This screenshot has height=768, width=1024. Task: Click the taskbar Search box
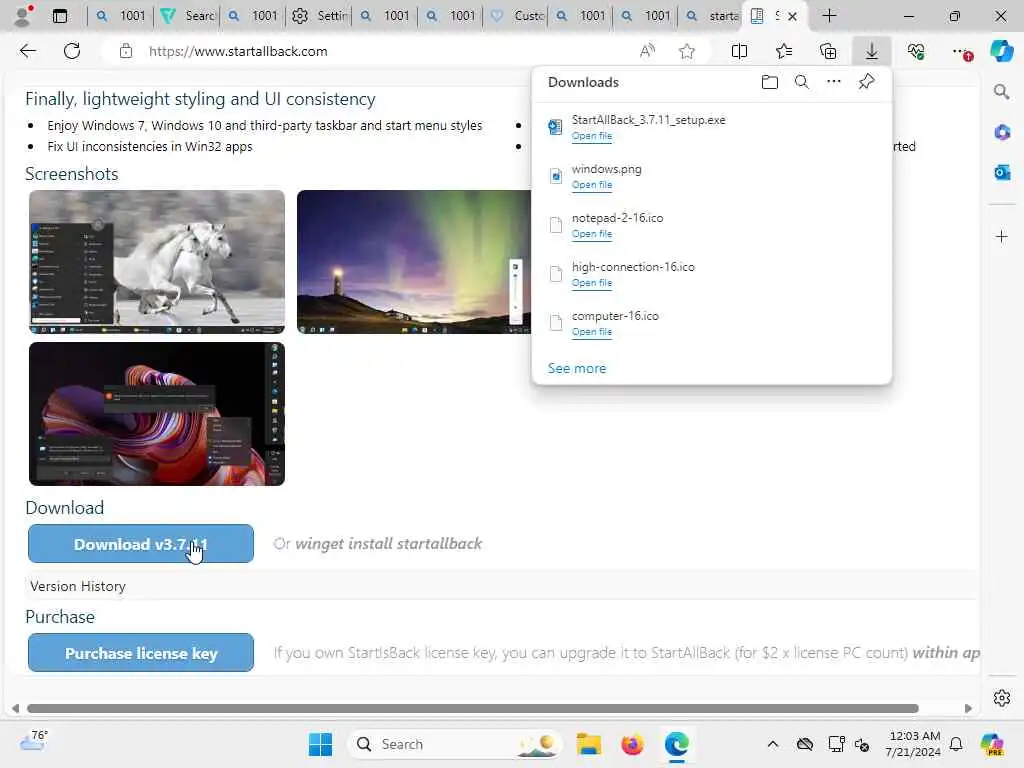pos(455,744)
